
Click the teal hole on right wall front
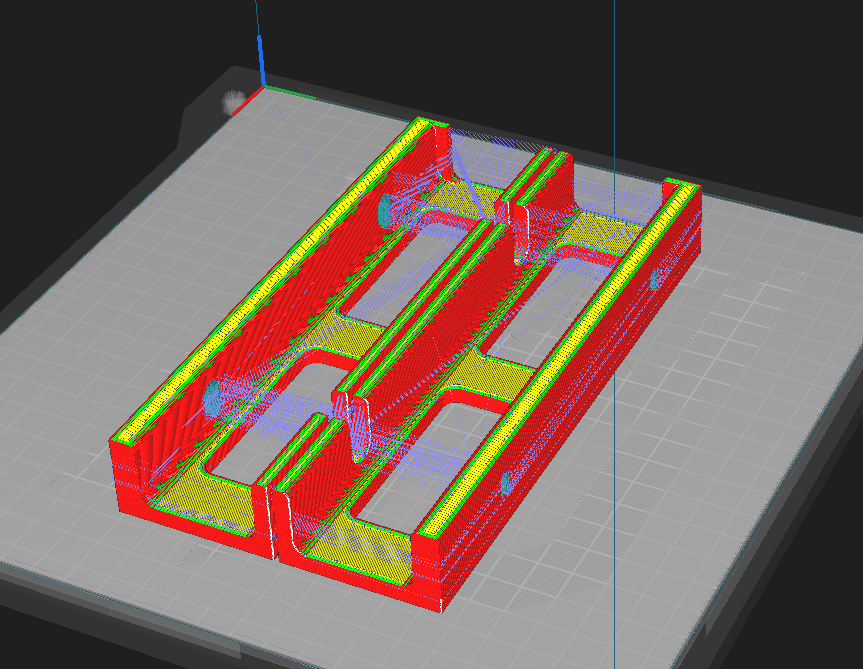[x=506, y=482]
